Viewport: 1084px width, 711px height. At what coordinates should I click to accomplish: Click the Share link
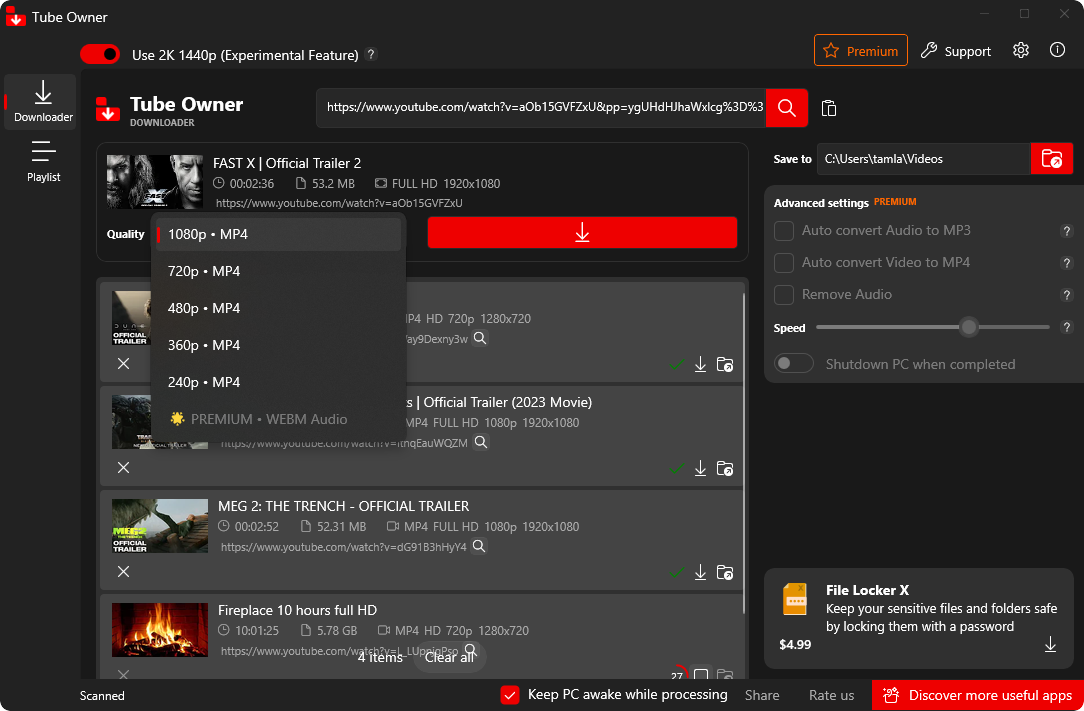pyautogui.click(x=762, y=695)
